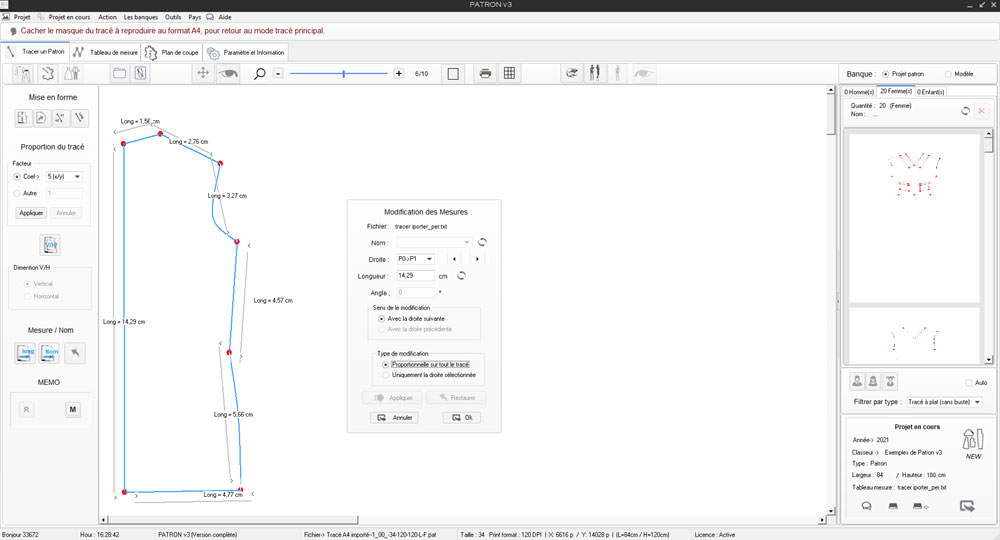Click the printer icon in the toolbar

point(485,73)
